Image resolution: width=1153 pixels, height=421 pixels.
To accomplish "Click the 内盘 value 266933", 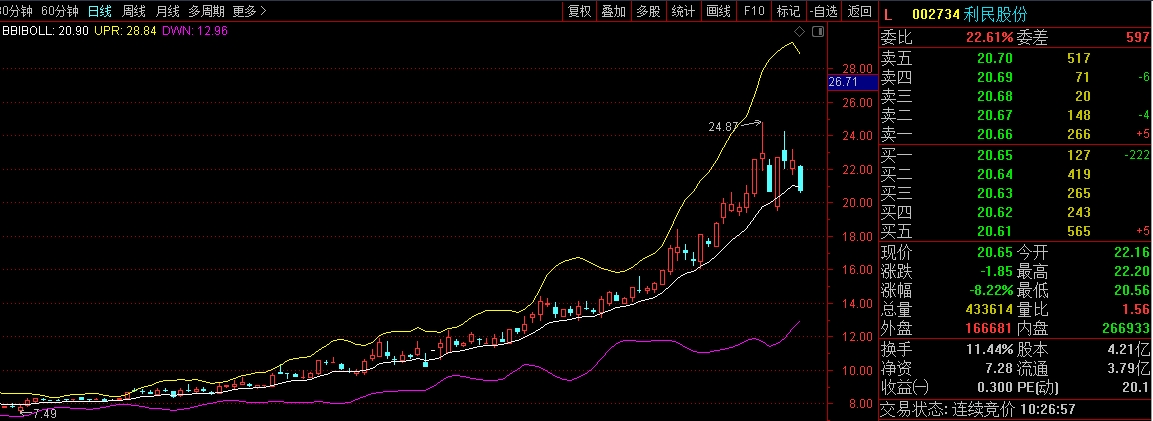I will (x=1127, y=328).
